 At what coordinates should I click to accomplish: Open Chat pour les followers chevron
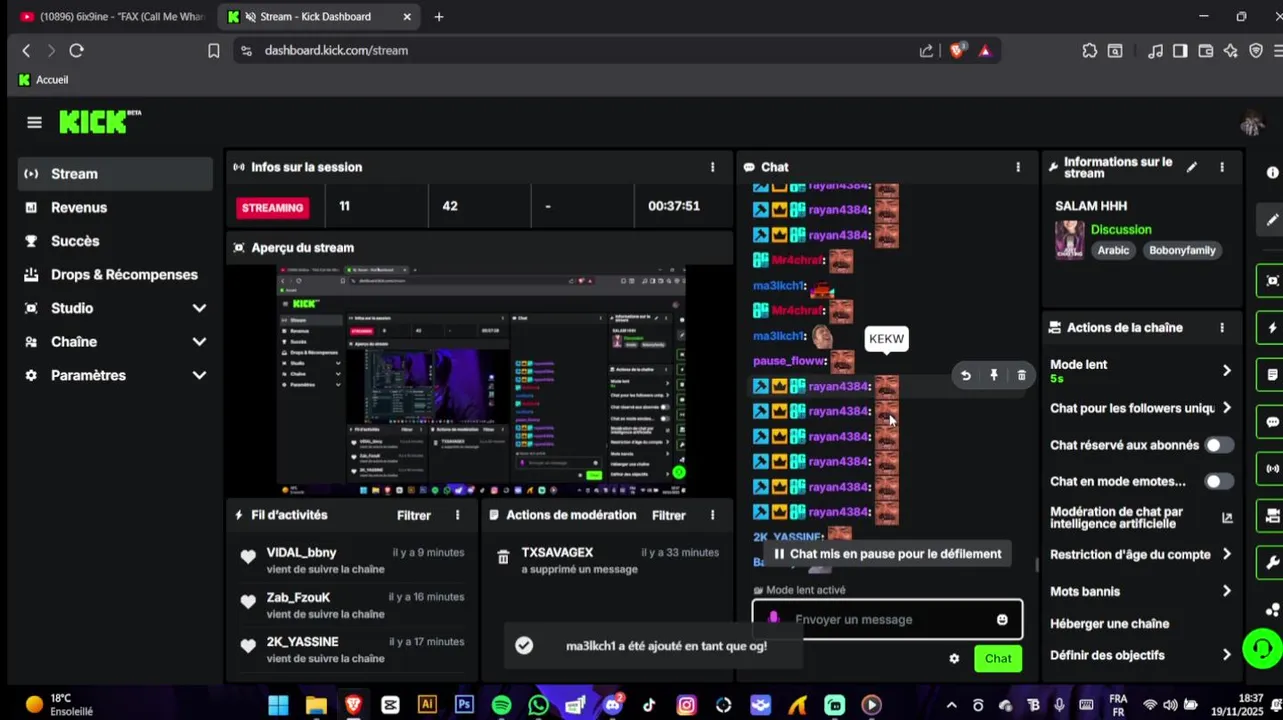[1226, 408]
